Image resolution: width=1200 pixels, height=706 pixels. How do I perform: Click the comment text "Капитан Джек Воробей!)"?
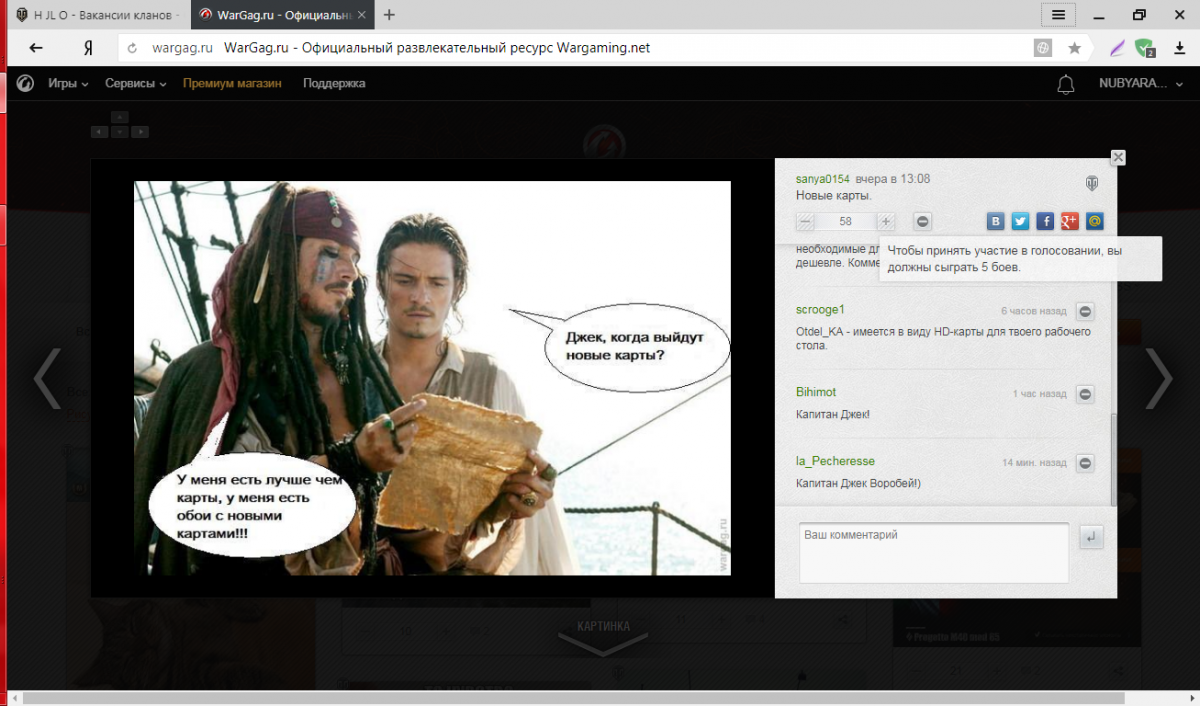point(858,484)
